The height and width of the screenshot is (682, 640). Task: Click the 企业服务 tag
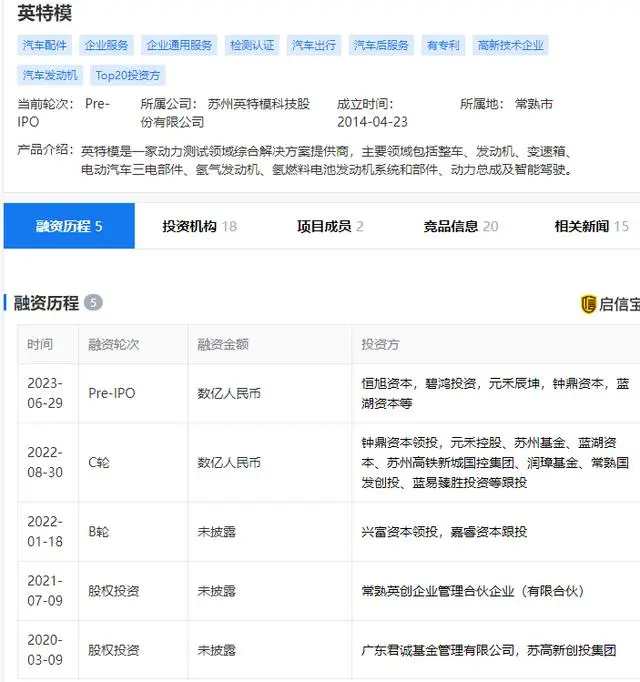[x=107, y=45]
